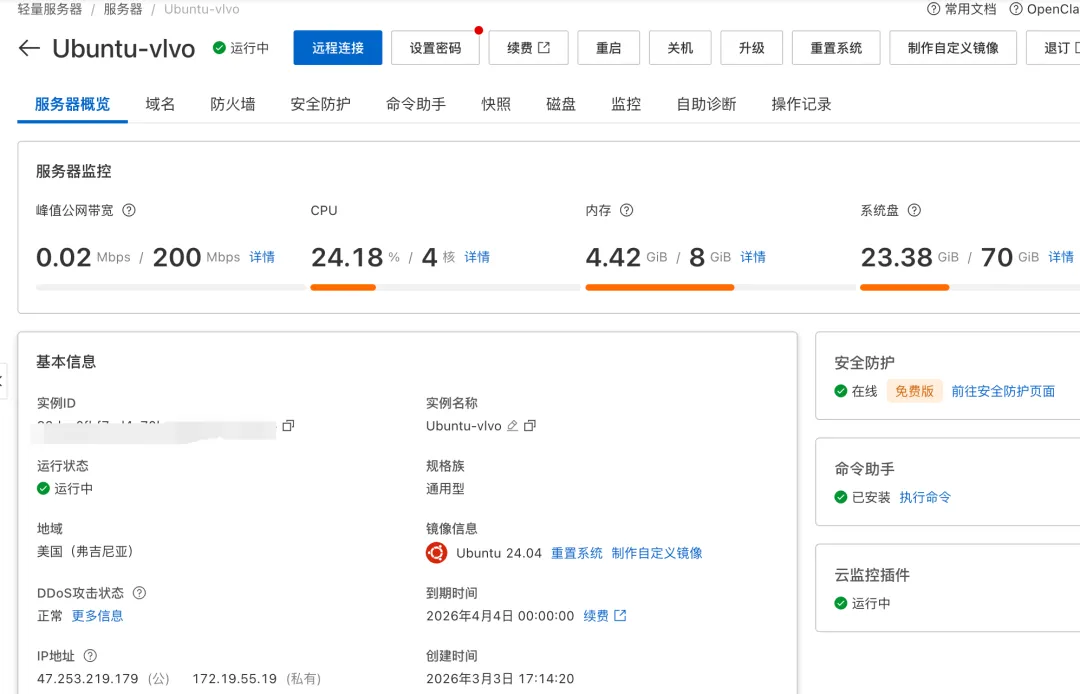Copy the instance name Ubuntu-vlvo
Viewport: 1080px width, 694px height.
tap(530, 425)
